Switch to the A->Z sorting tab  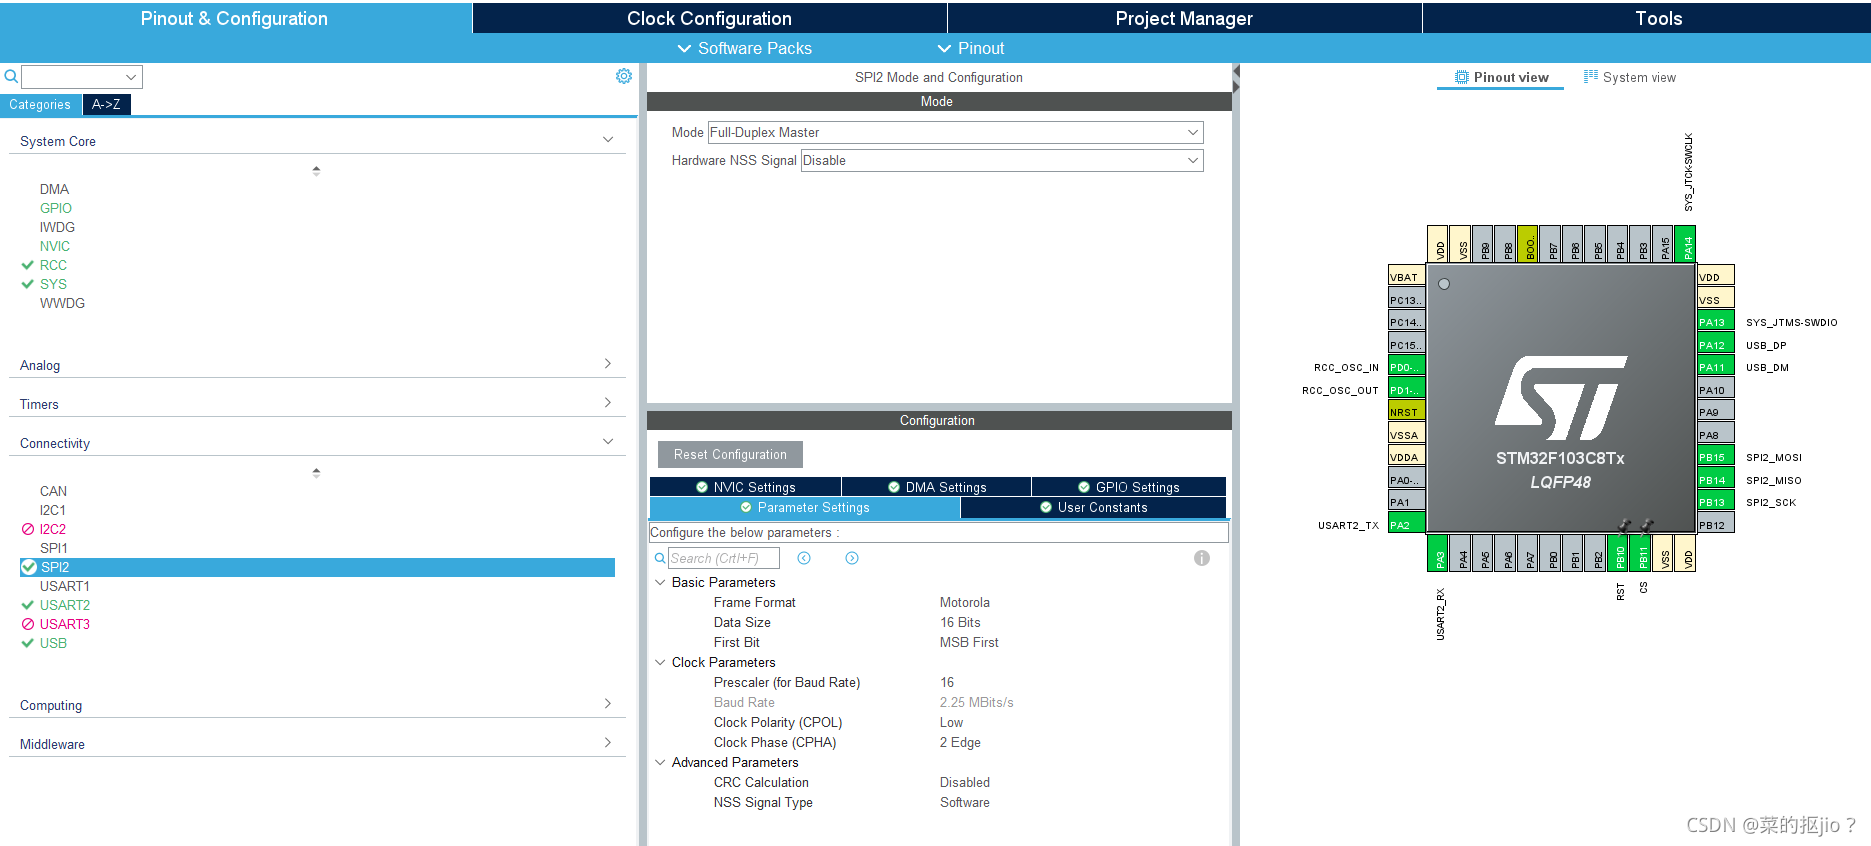[x=106, y=104]
